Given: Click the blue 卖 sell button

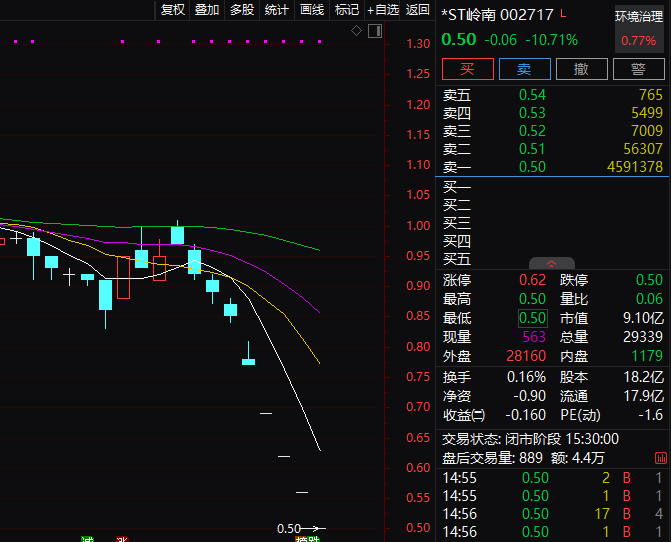Looking at the screenshot, I should (x=525, y=69).
